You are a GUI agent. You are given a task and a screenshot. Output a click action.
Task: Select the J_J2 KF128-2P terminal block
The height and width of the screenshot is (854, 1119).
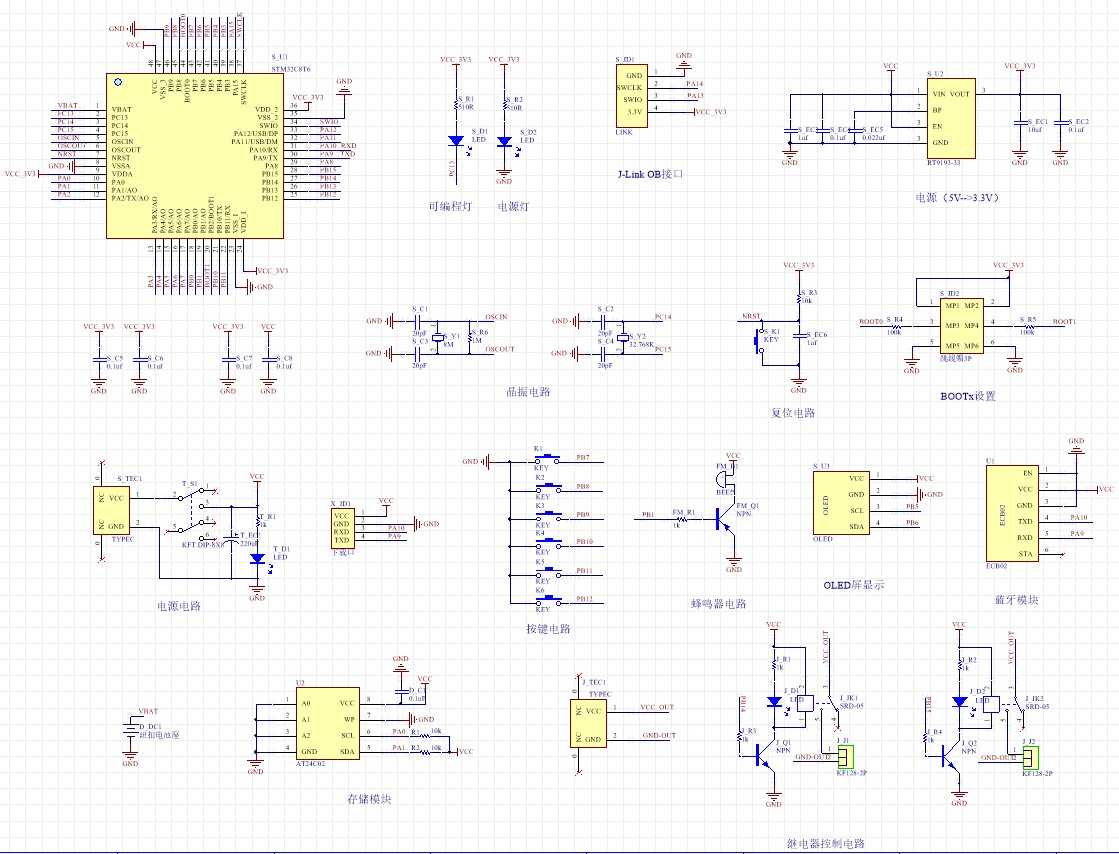1031,753
